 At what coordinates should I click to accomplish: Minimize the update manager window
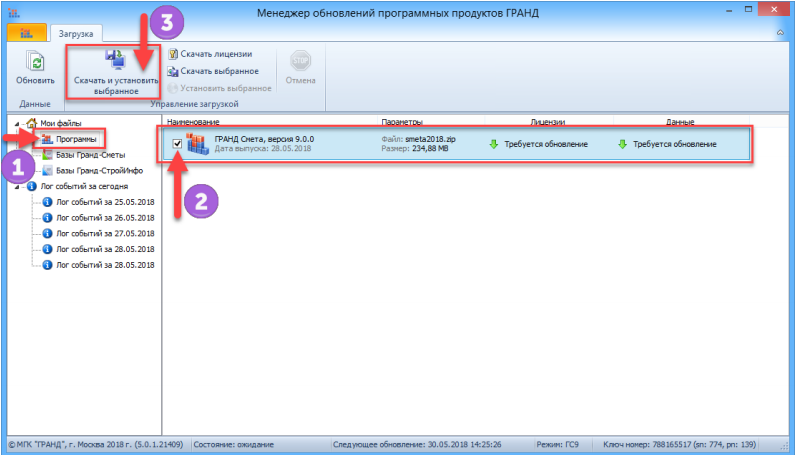729,10
